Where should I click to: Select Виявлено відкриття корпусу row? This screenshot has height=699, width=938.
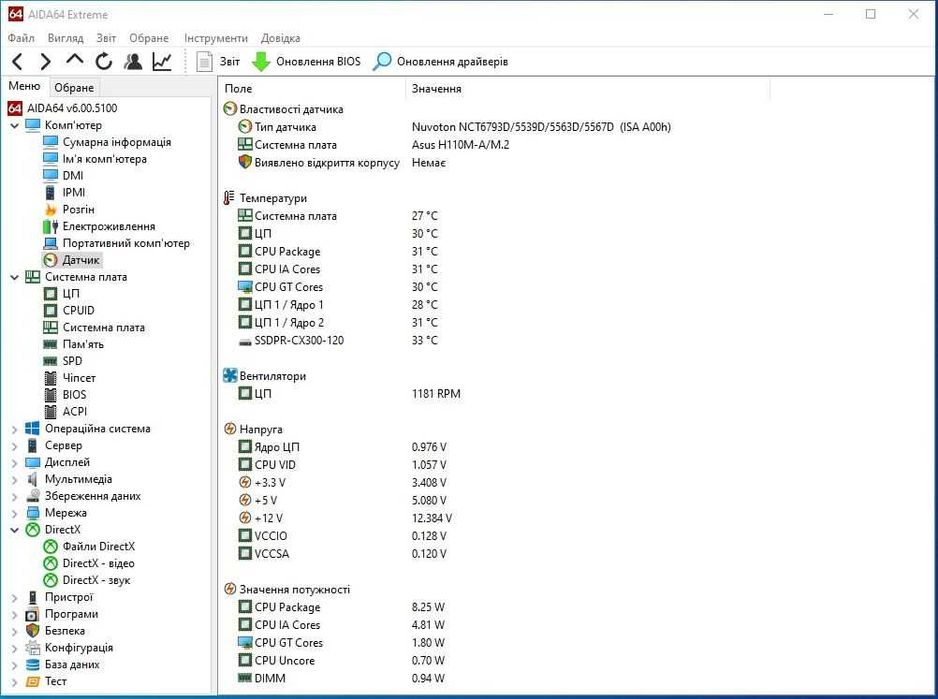tap(342, 163)
